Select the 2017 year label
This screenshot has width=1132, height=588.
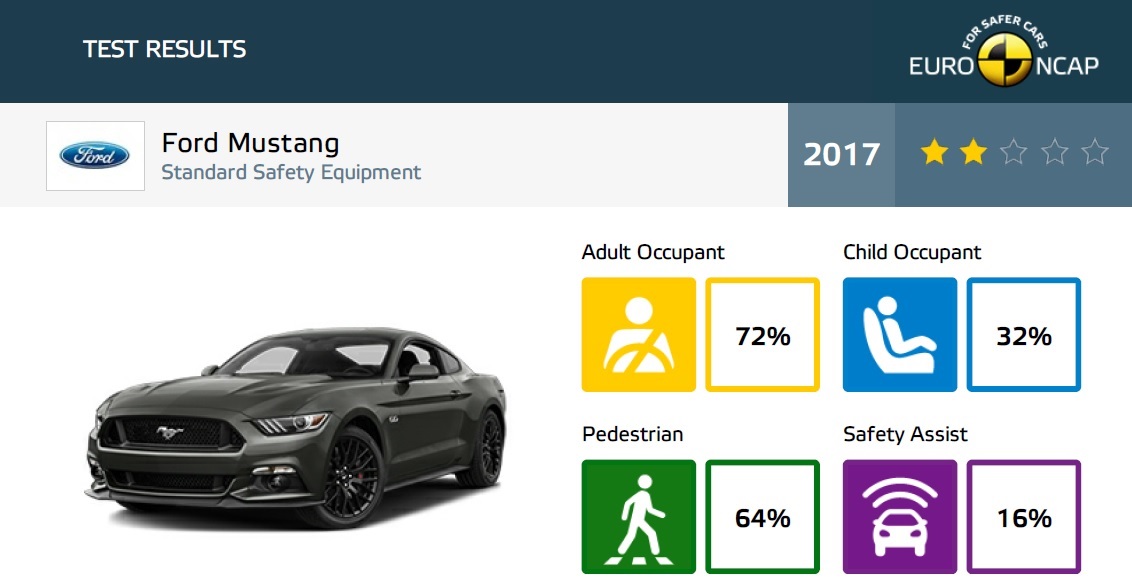pyautogui.click(x=841, y=154)
